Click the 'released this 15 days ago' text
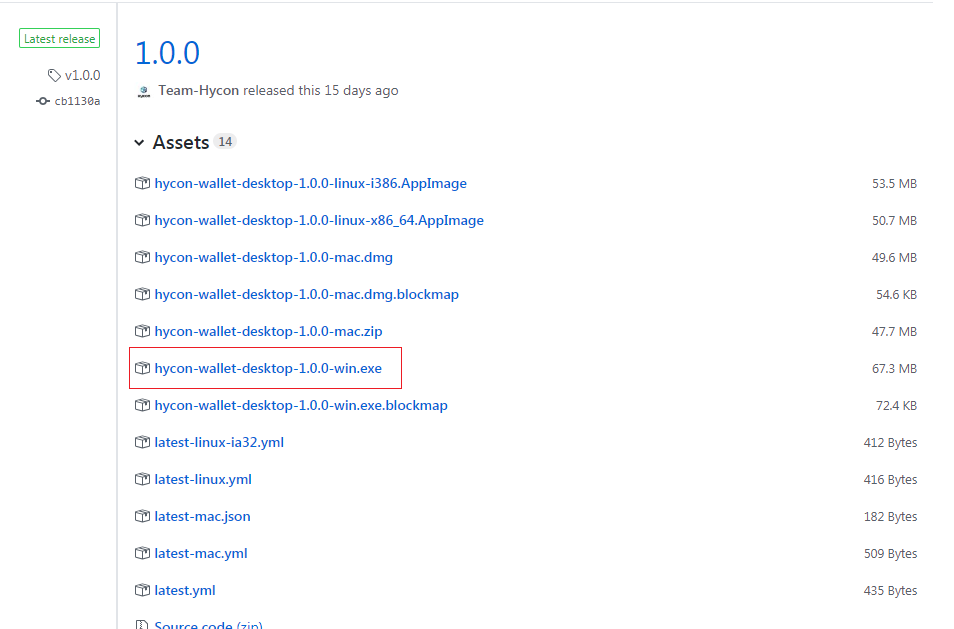954x629 pixels. (321, 91)
